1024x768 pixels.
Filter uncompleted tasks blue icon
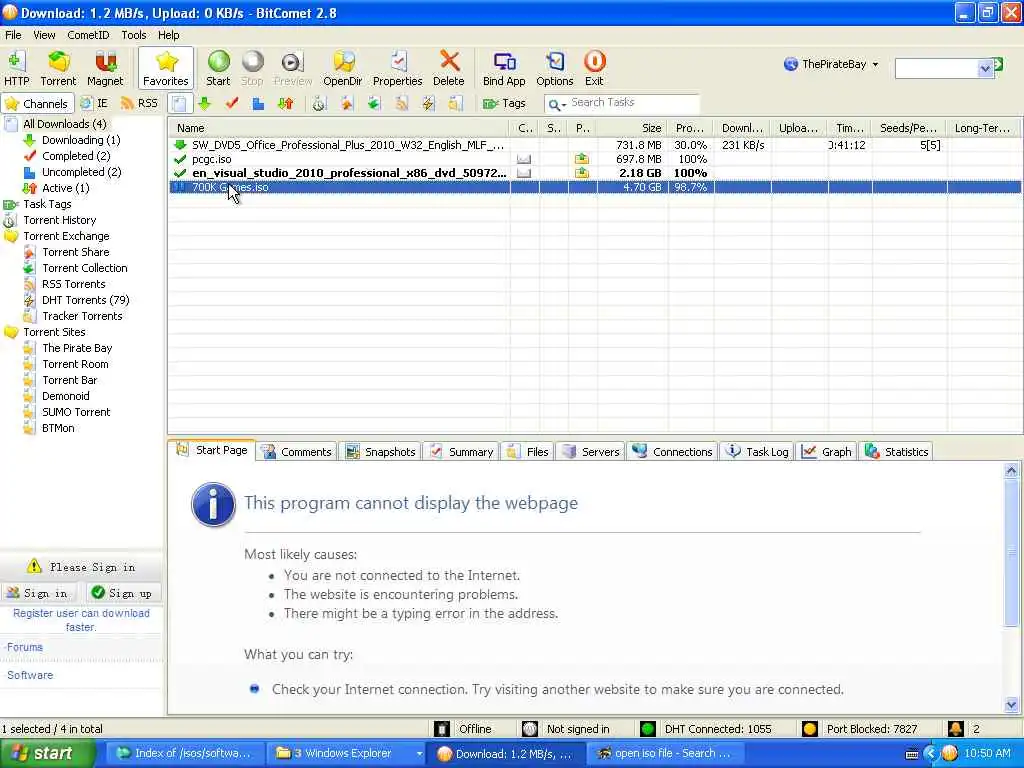[259, 103]
